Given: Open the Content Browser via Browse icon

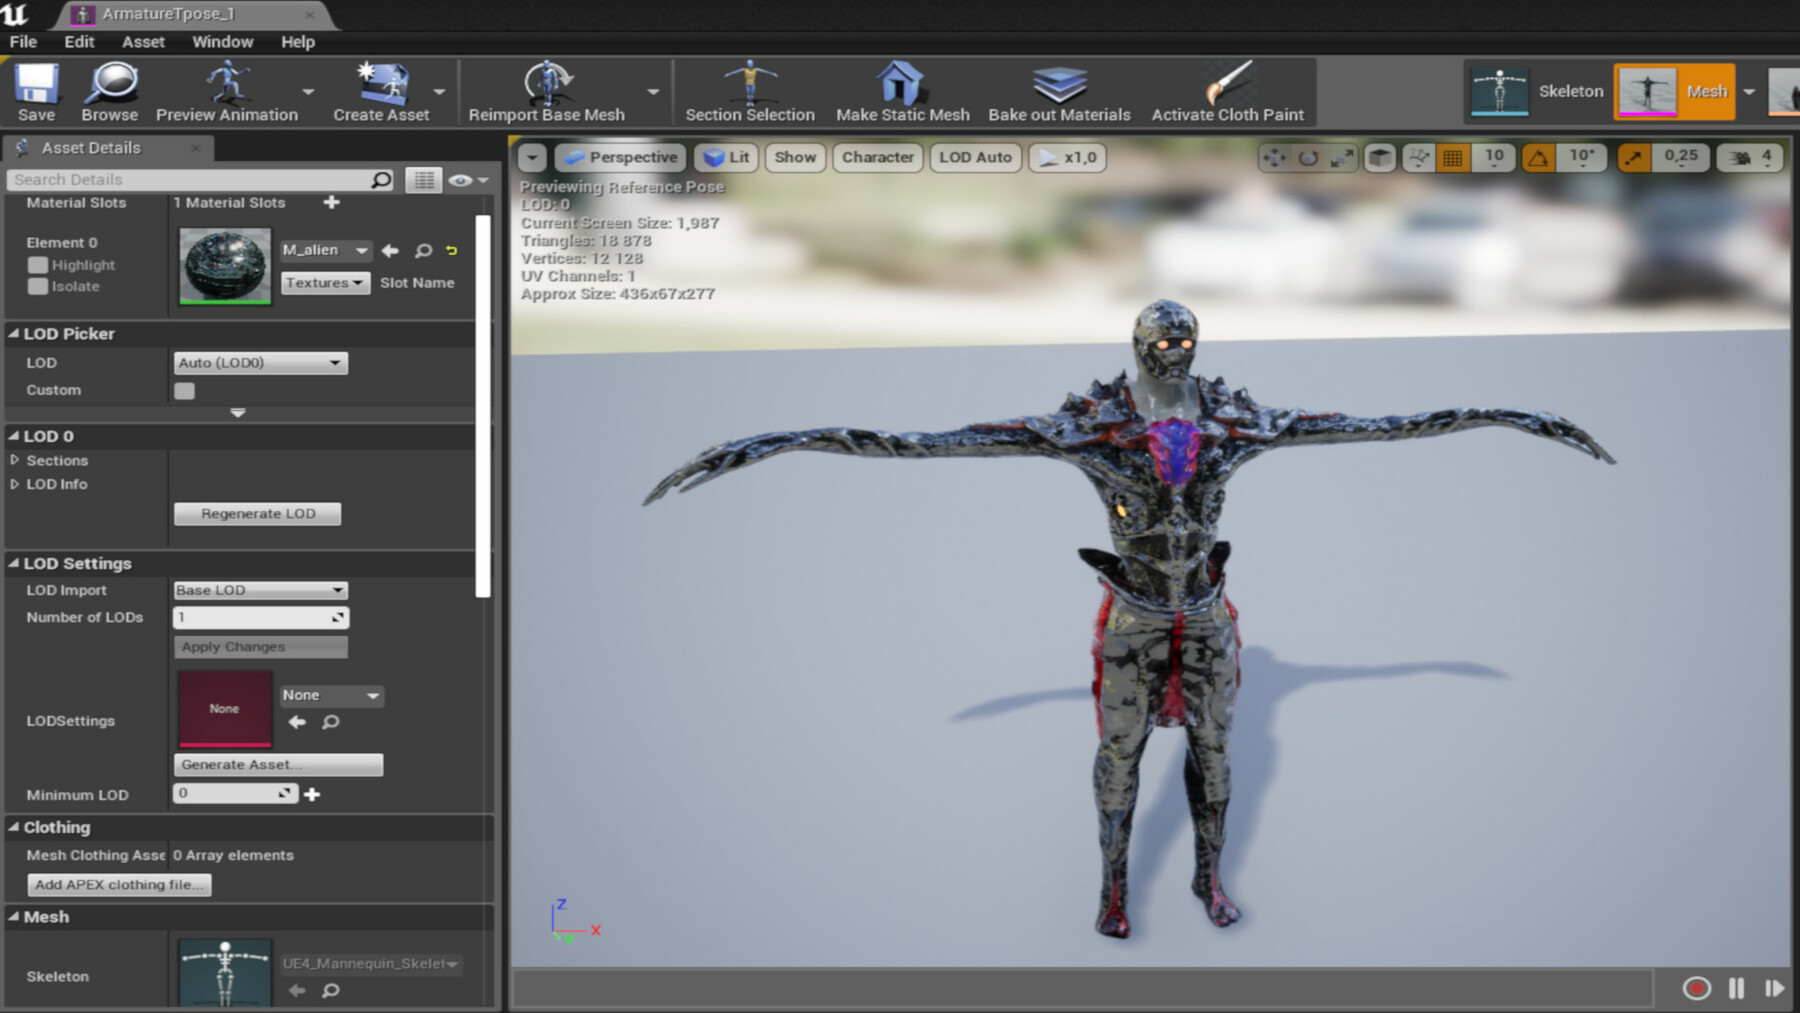Looking at the screenshot, I should [x=110, y=90].
